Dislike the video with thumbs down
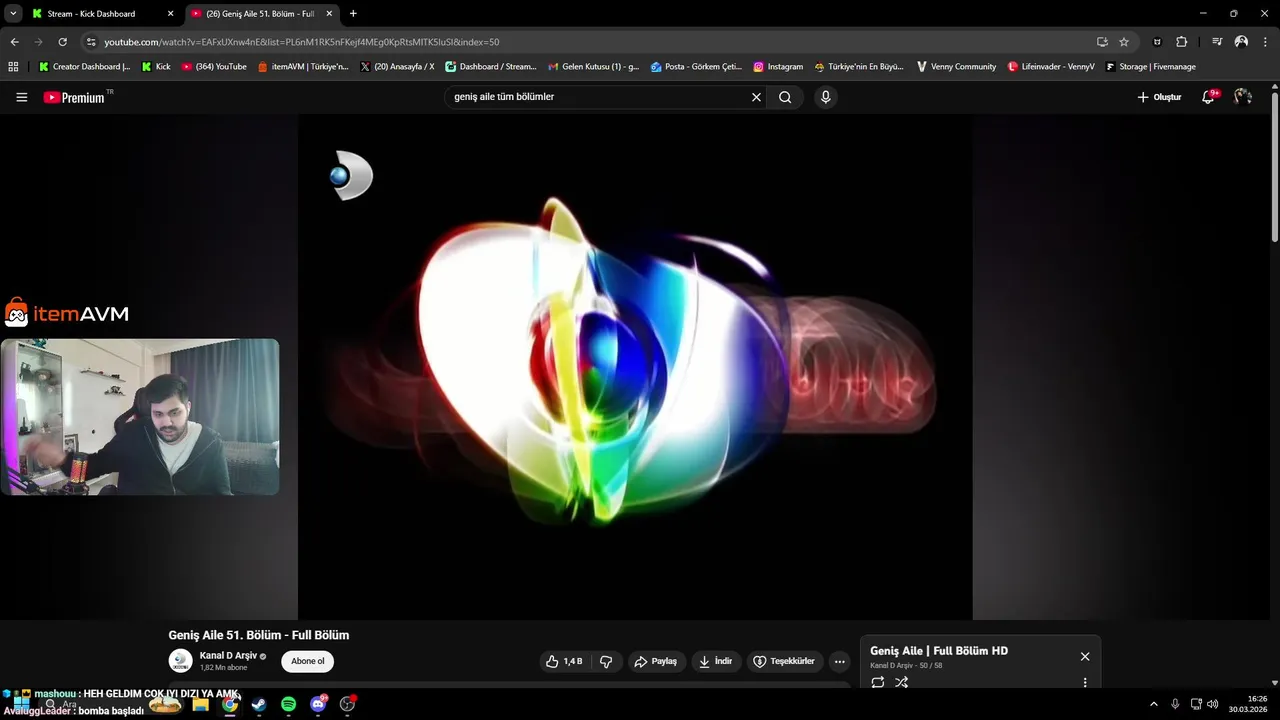 (606, 661)
